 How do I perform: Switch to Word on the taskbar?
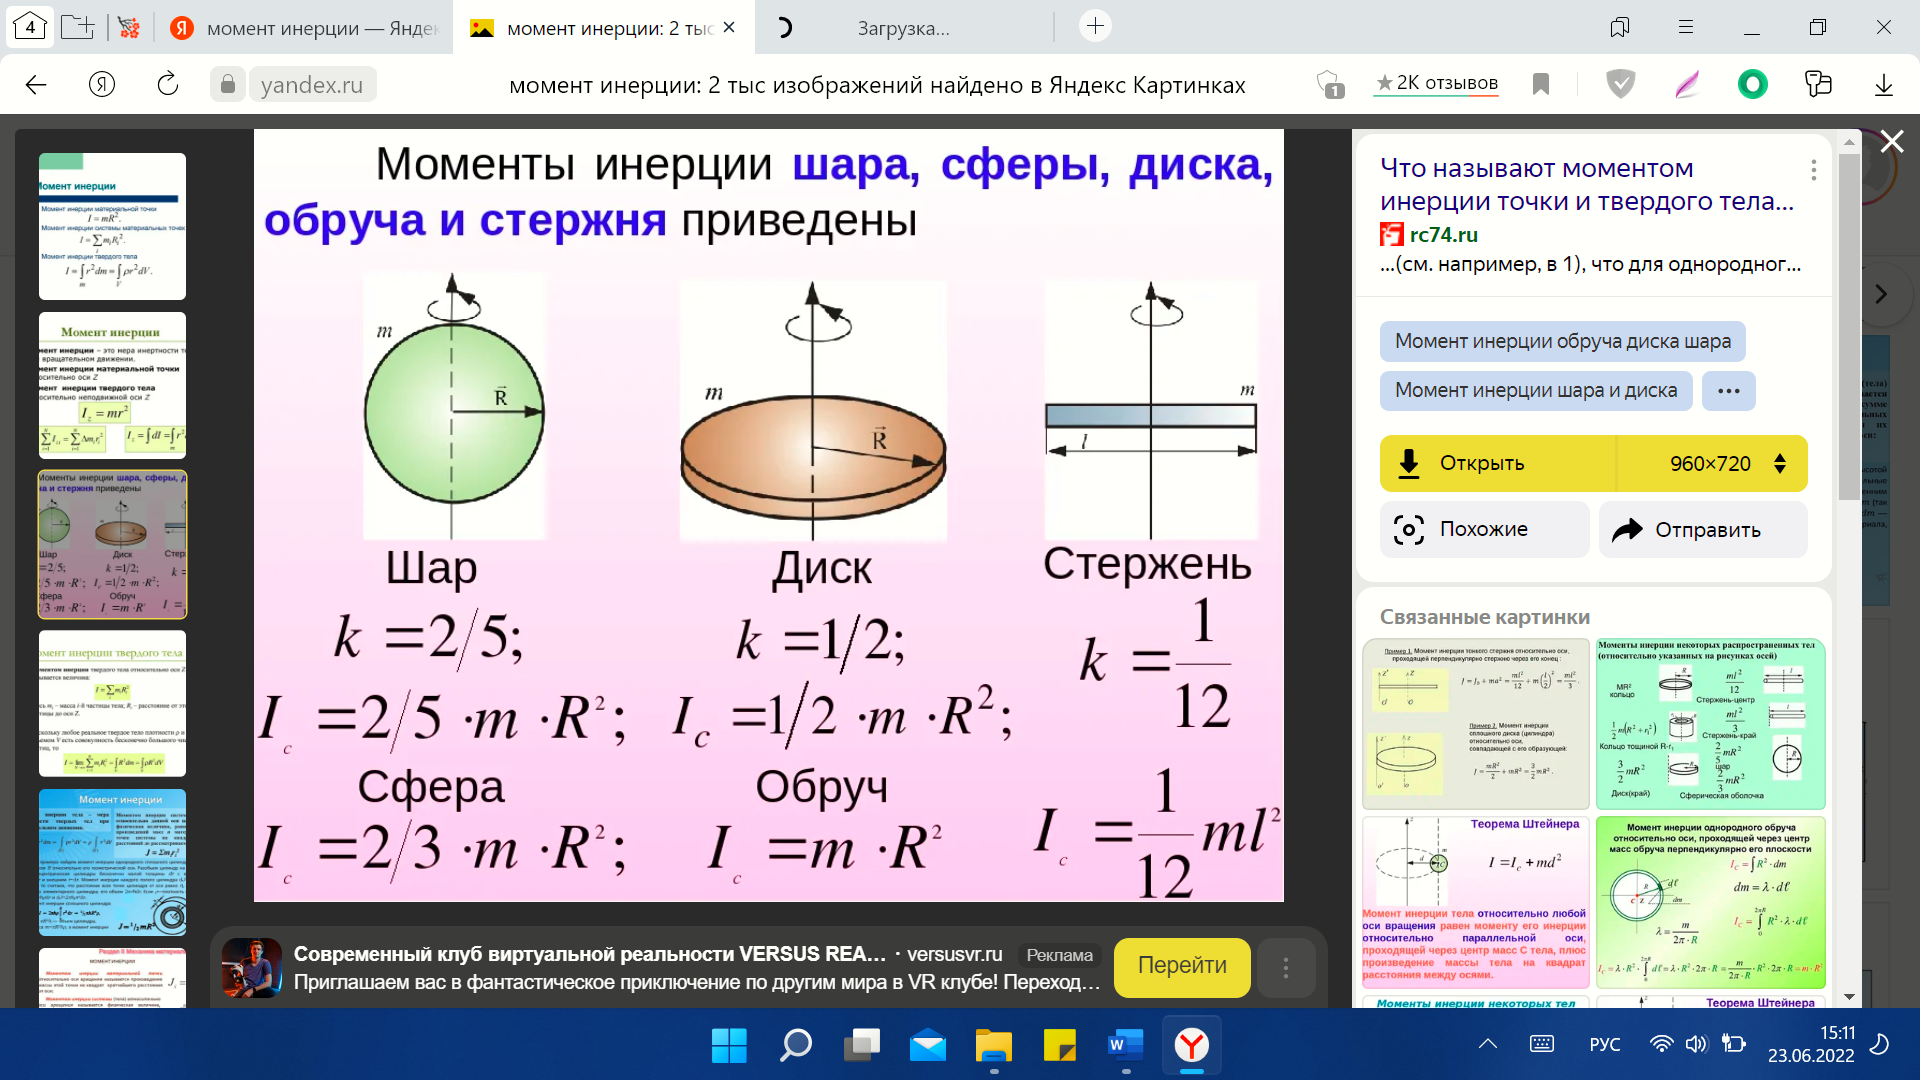pyautogui.click(x=1126, y=1045)
